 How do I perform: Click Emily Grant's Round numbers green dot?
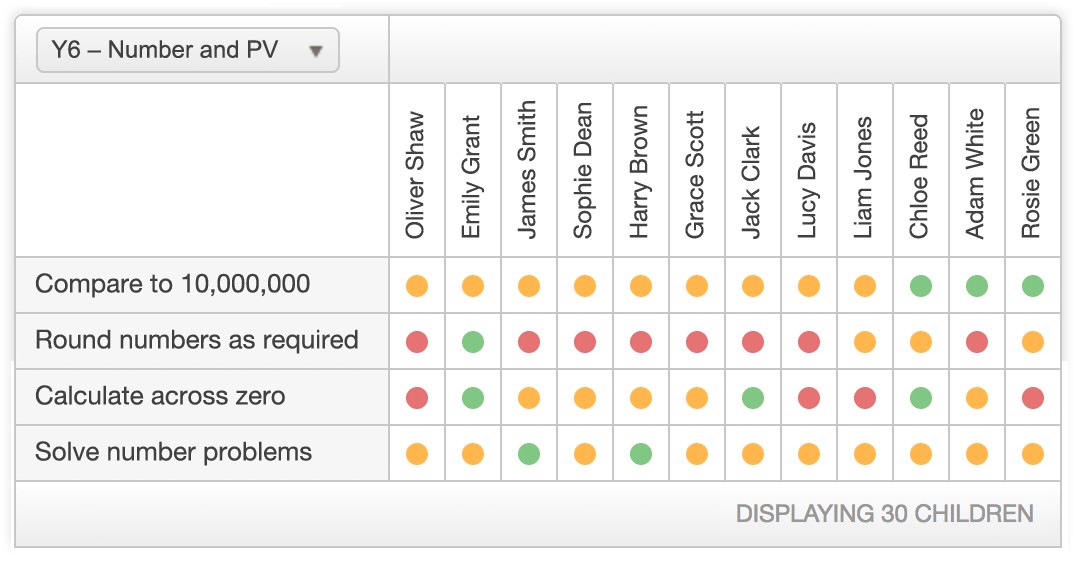tap(473, 341)
